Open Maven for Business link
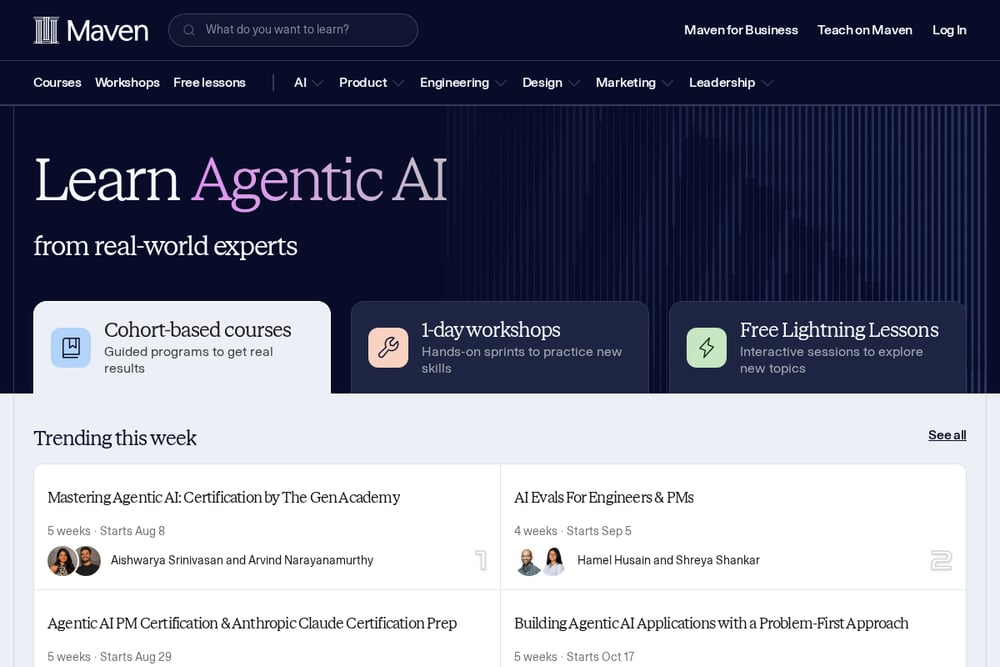Viewport: 1000px width, 667px height. click(x=741, y=30)
